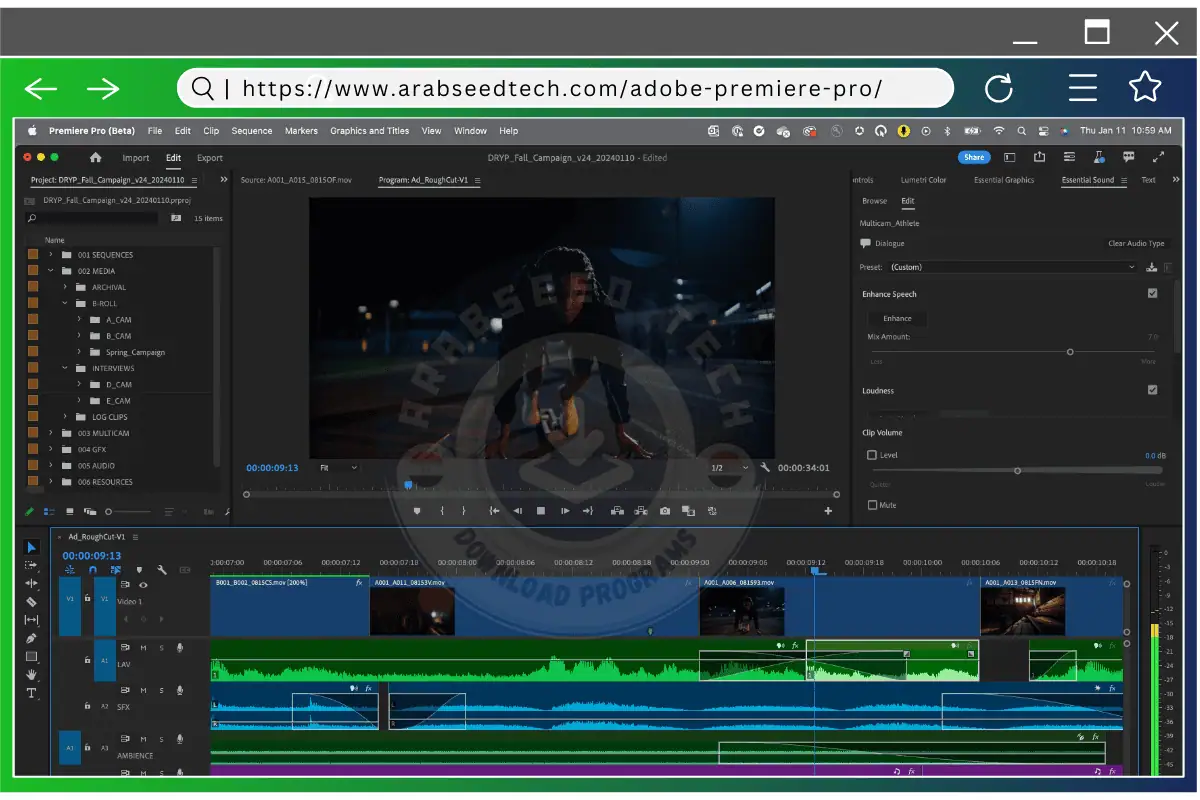The width and height of the screenshot is (1200, 800).
Task: Switch to the Lumetri Color tab
Action: [x=922, y=180]
